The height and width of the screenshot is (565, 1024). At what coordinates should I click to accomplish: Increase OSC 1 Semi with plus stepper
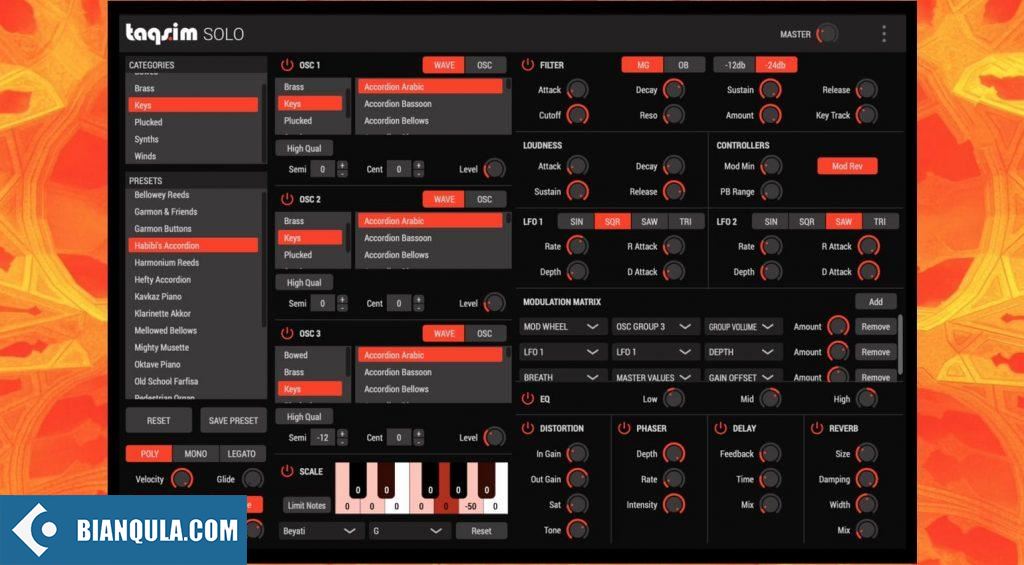point(342,165)
